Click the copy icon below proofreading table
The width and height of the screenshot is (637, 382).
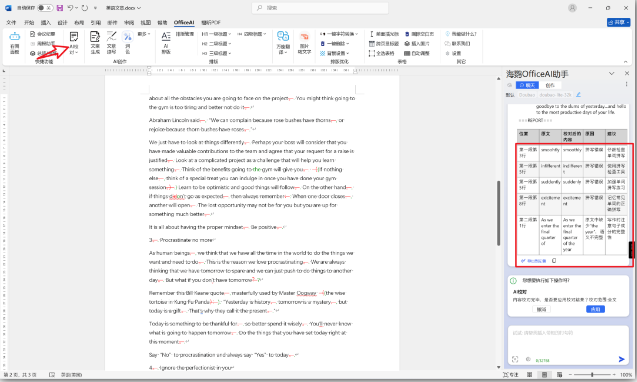coord(554,261)
